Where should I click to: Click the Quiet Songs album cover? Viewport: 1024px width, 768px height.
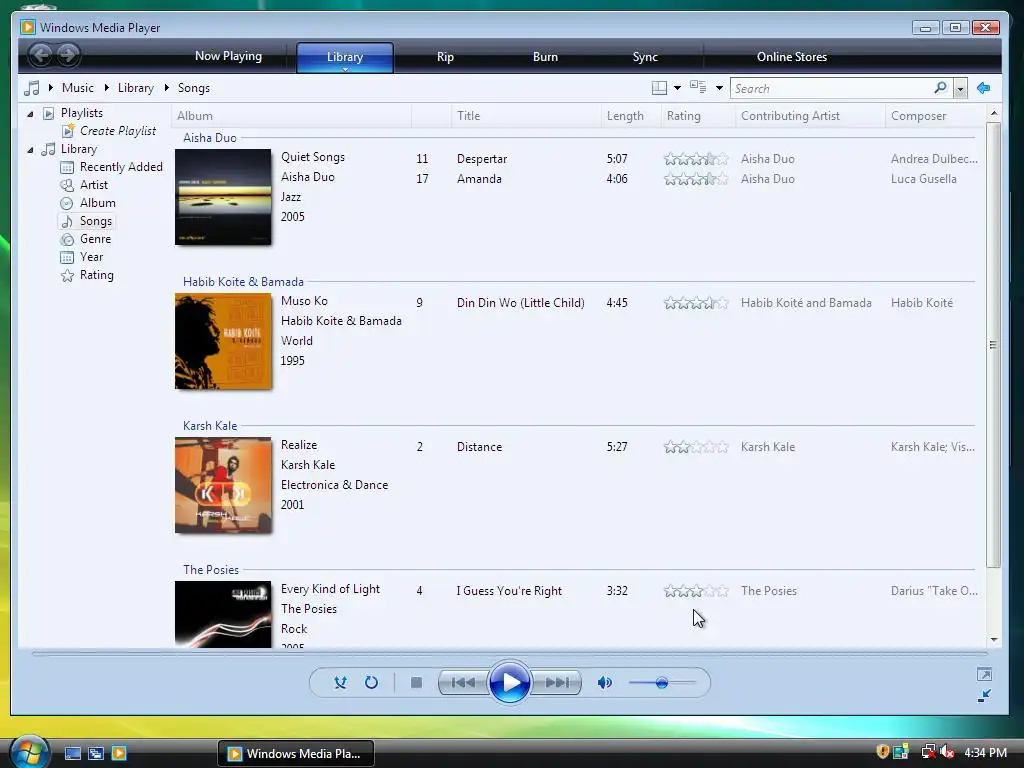point(223,197)
